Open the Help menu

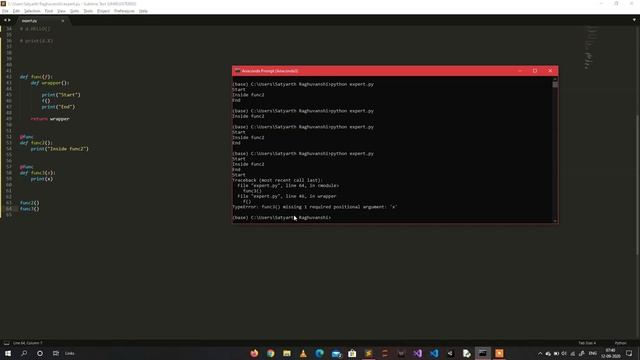click(143, 11)
